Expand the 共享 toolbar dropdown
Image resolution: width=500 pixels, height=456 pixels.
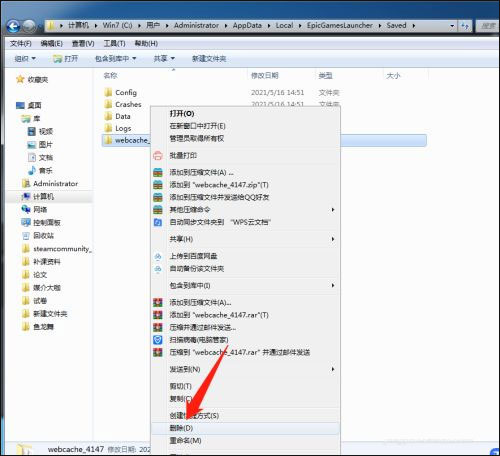pyautogui.click(x=164, y=59)
